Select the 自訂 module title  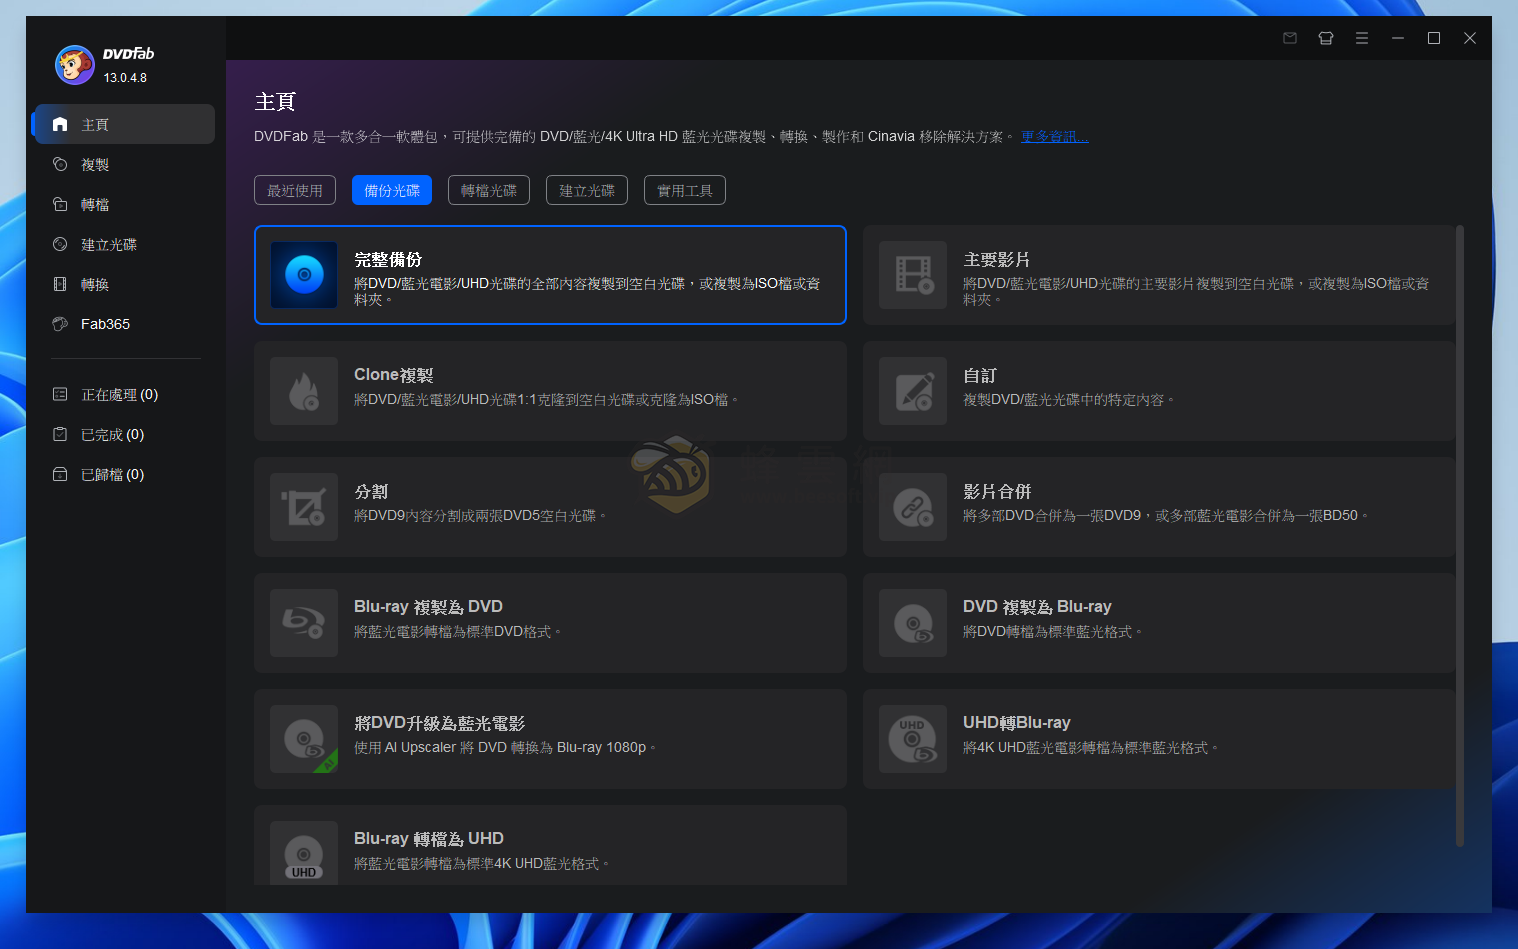click(980, 375)
